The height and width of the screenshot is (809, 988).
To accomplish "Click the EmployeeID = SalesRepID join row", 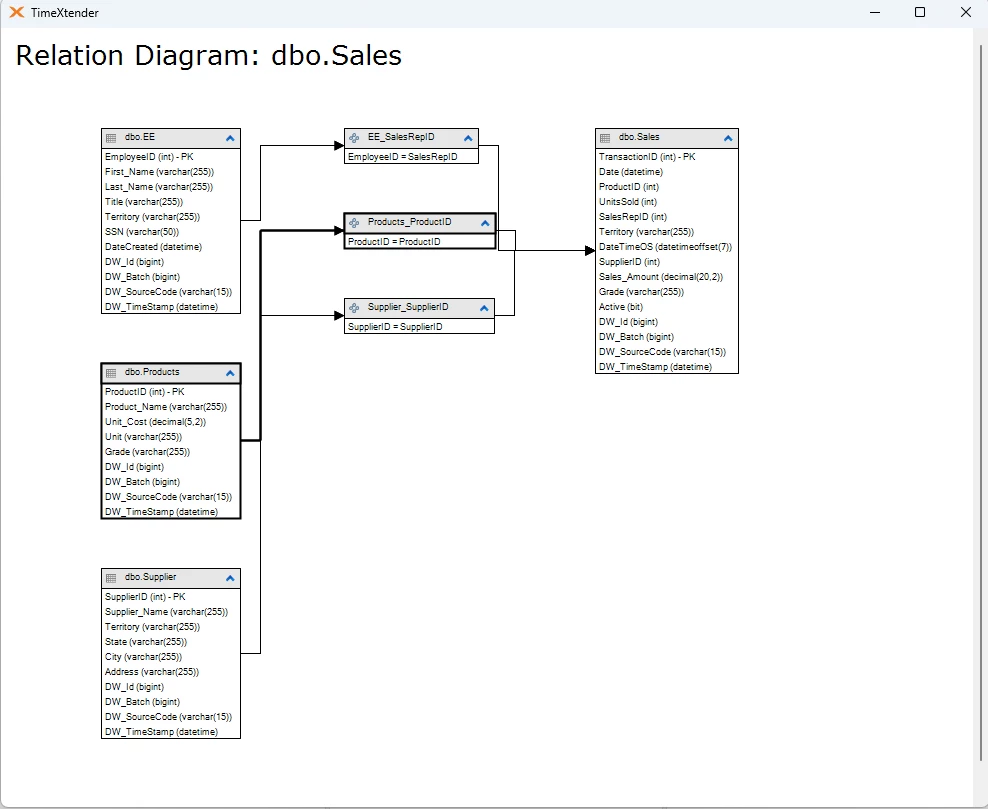I will (x=411, y=156).
